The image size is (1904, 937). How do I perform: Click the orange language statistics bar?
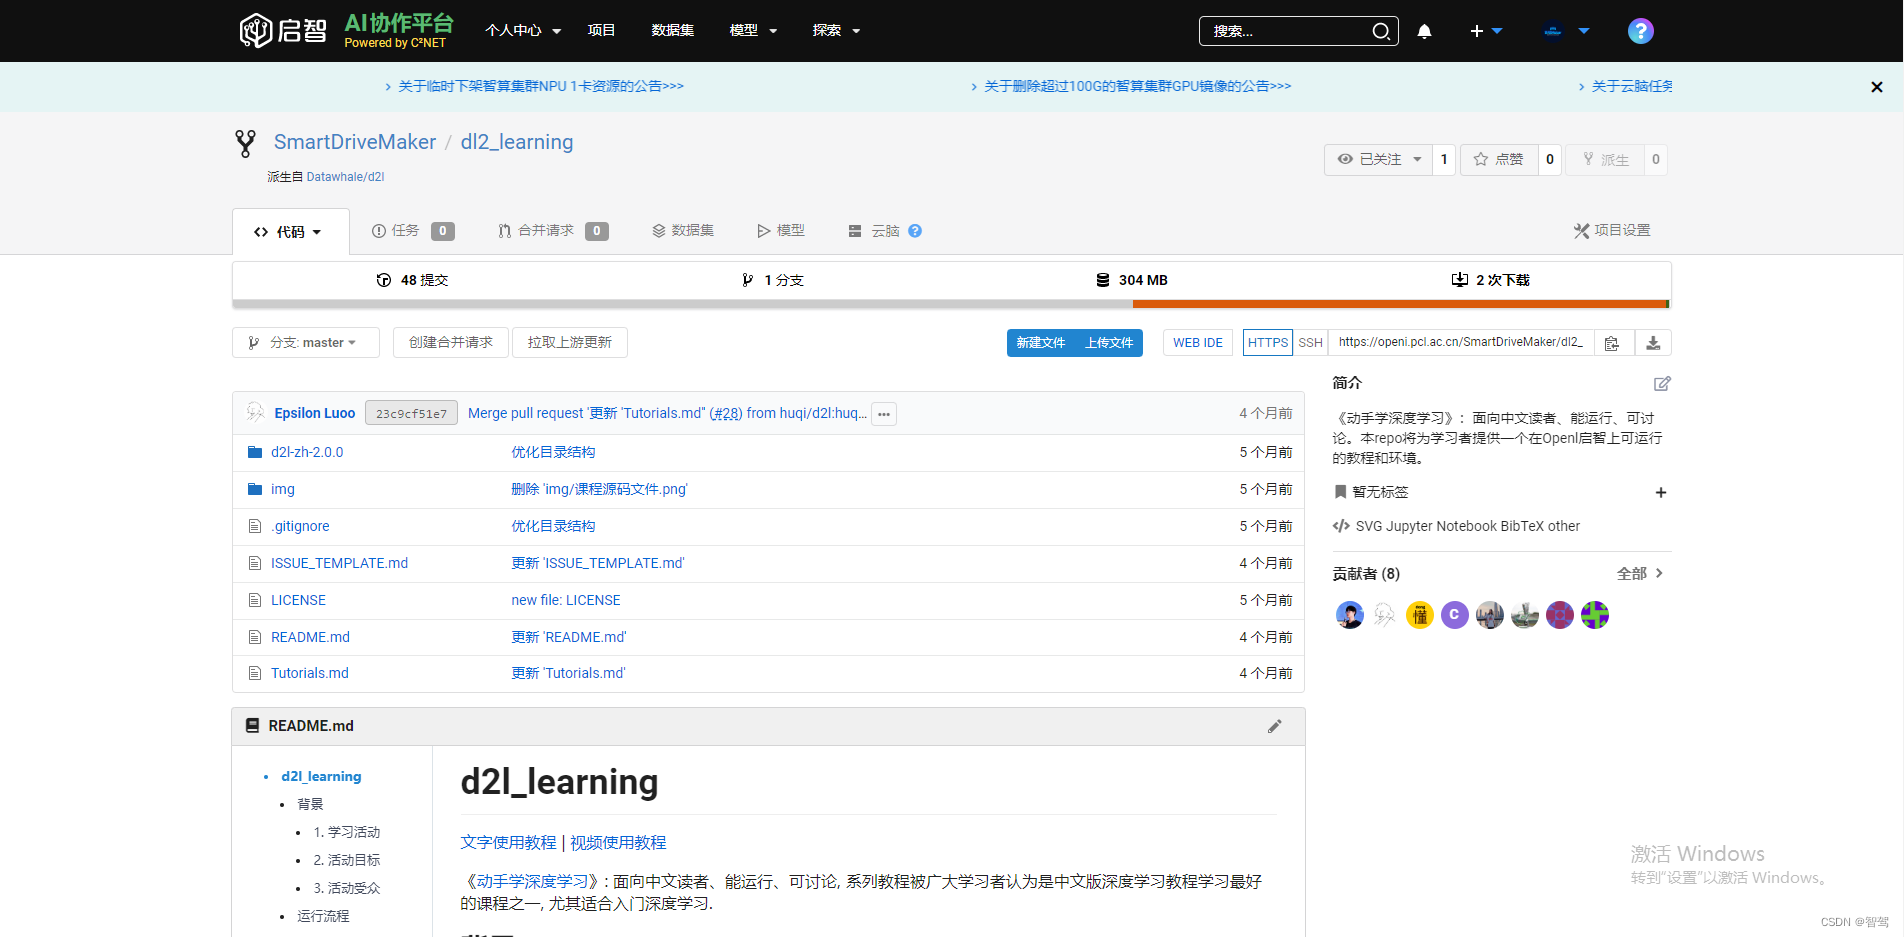(1399, 304)
